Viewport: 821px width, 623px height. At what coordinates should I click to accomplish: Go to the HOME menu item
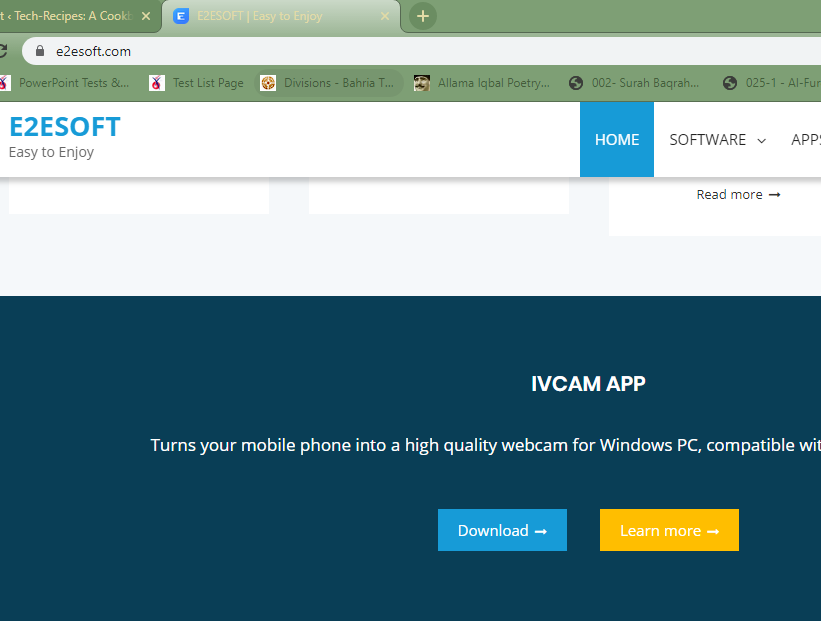617,139
